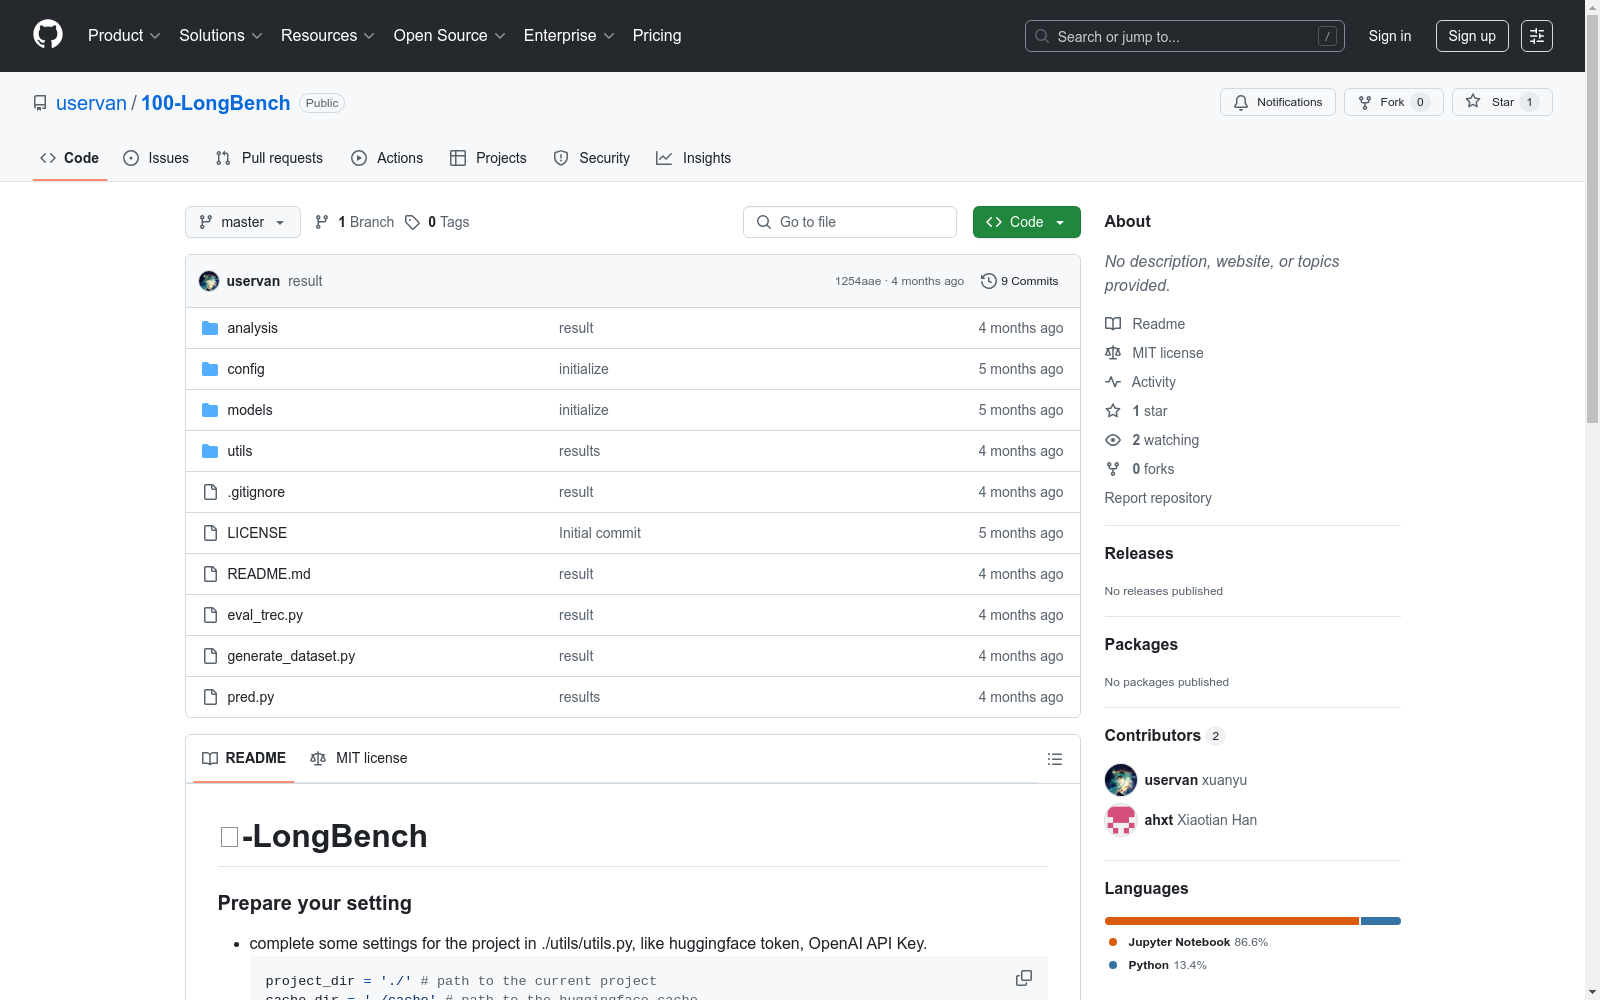Expand the master branch dropdown
1600x1000 pixels.
pos(242,222)
